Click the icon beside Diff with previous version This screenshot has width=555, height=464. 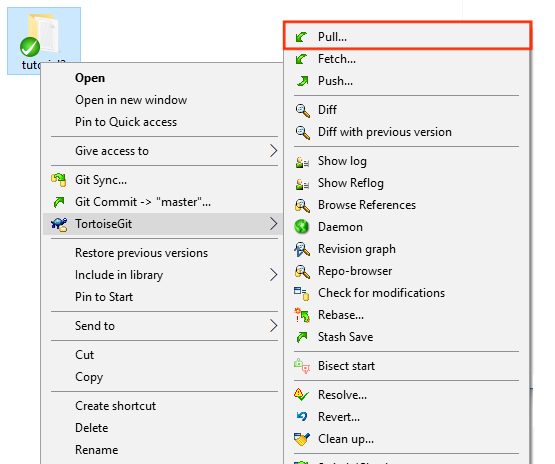click(x=302, y=132)
